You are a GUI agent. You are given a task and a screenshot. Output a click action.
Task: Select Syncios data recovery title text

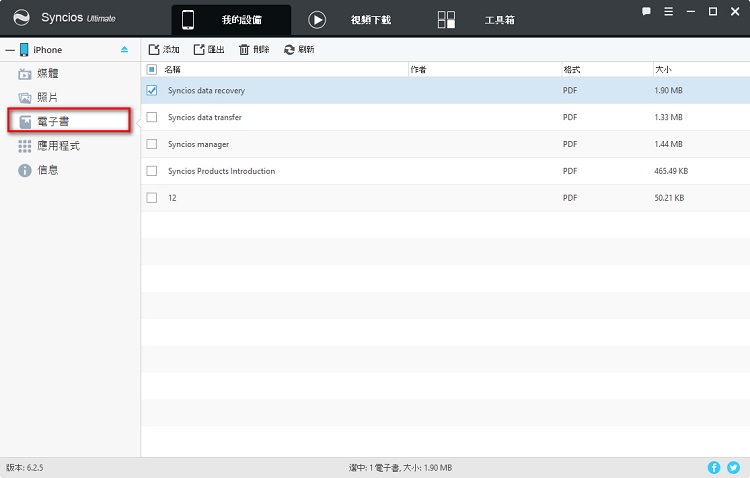click(x=206, y=90)
